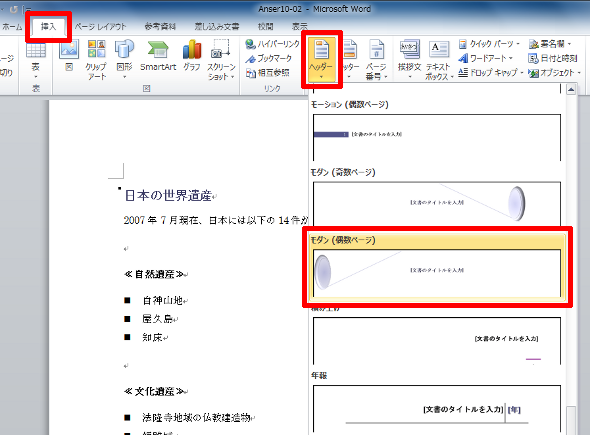Open the References (参考資料) tab
The image size is (590, 435).
pyautogui.click(x=160, y=27)
